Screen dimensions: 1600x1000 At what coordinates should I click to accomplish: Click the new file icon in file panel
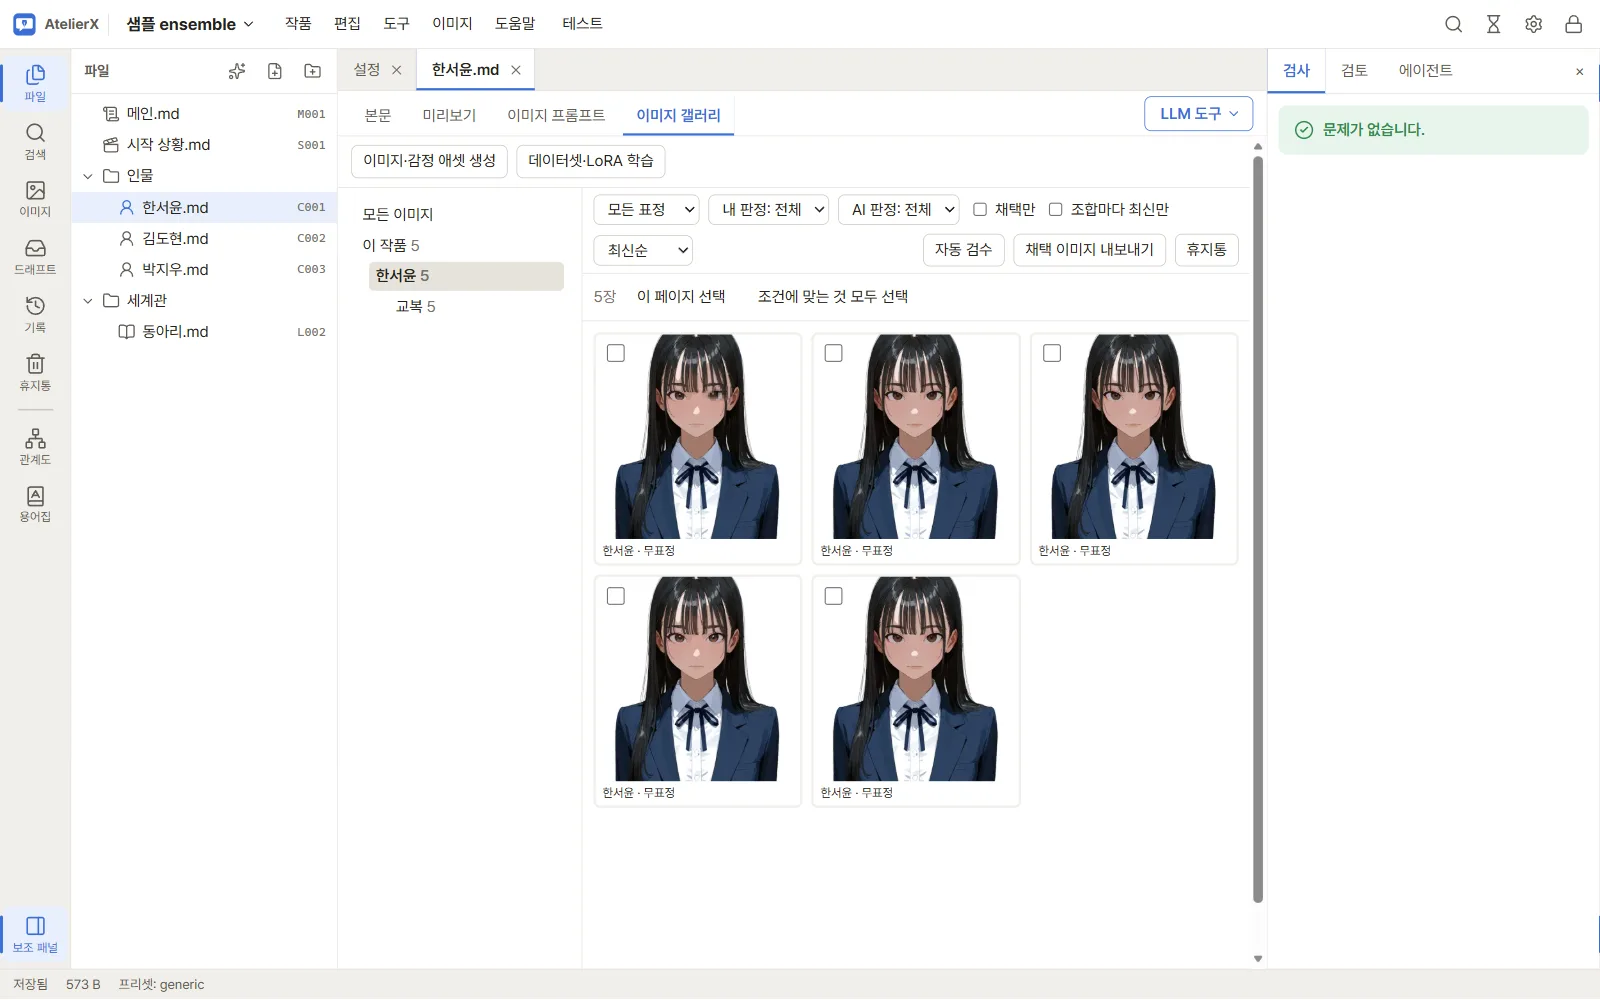(x=275, y=71)
